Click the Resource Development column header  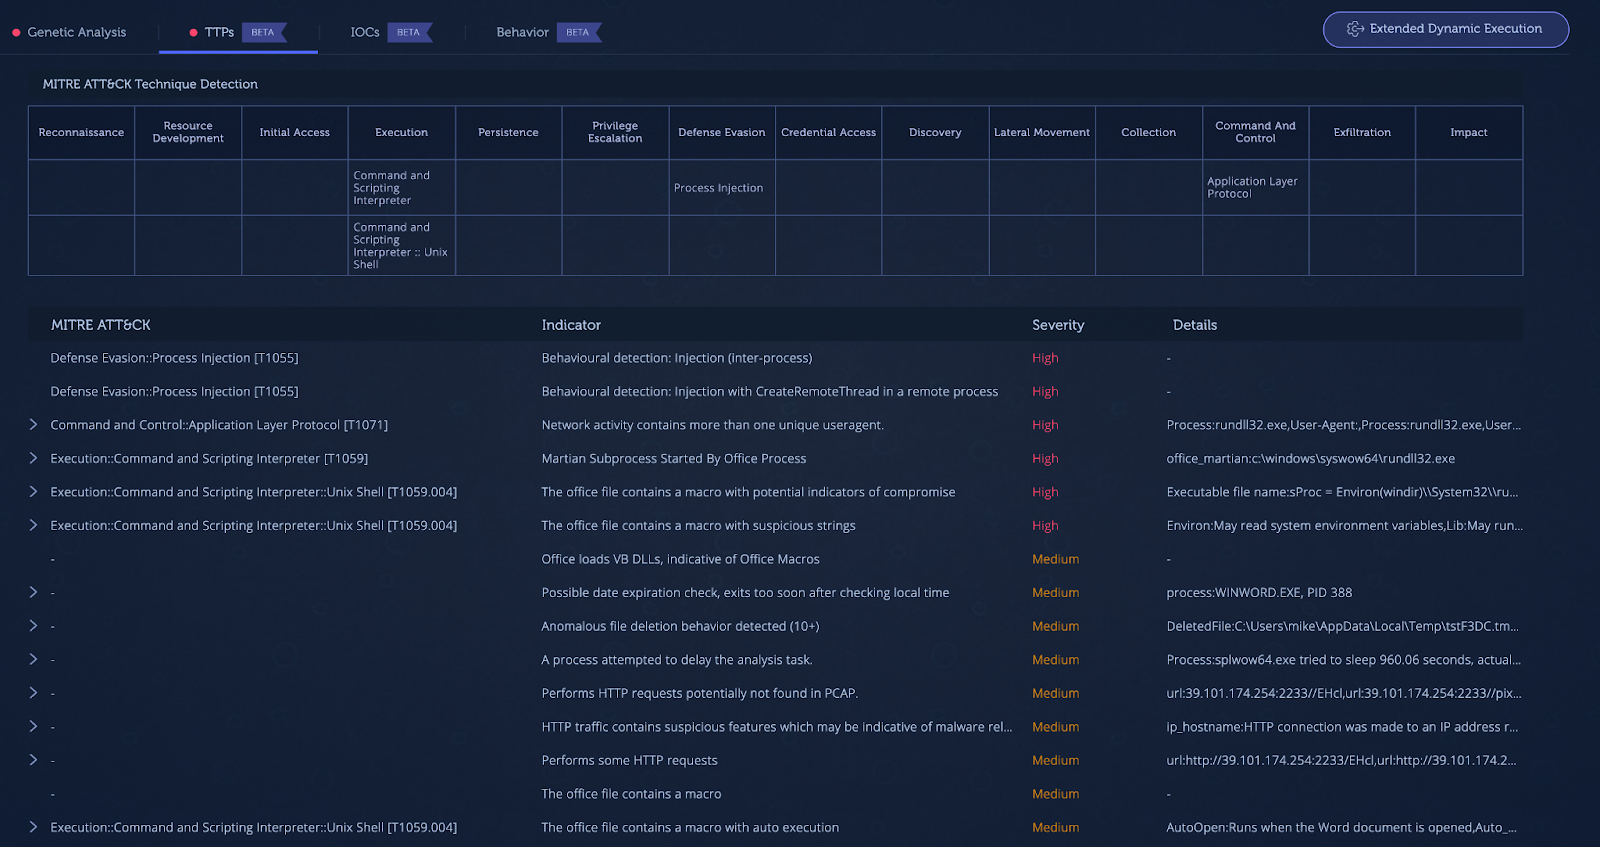[188, 132]
